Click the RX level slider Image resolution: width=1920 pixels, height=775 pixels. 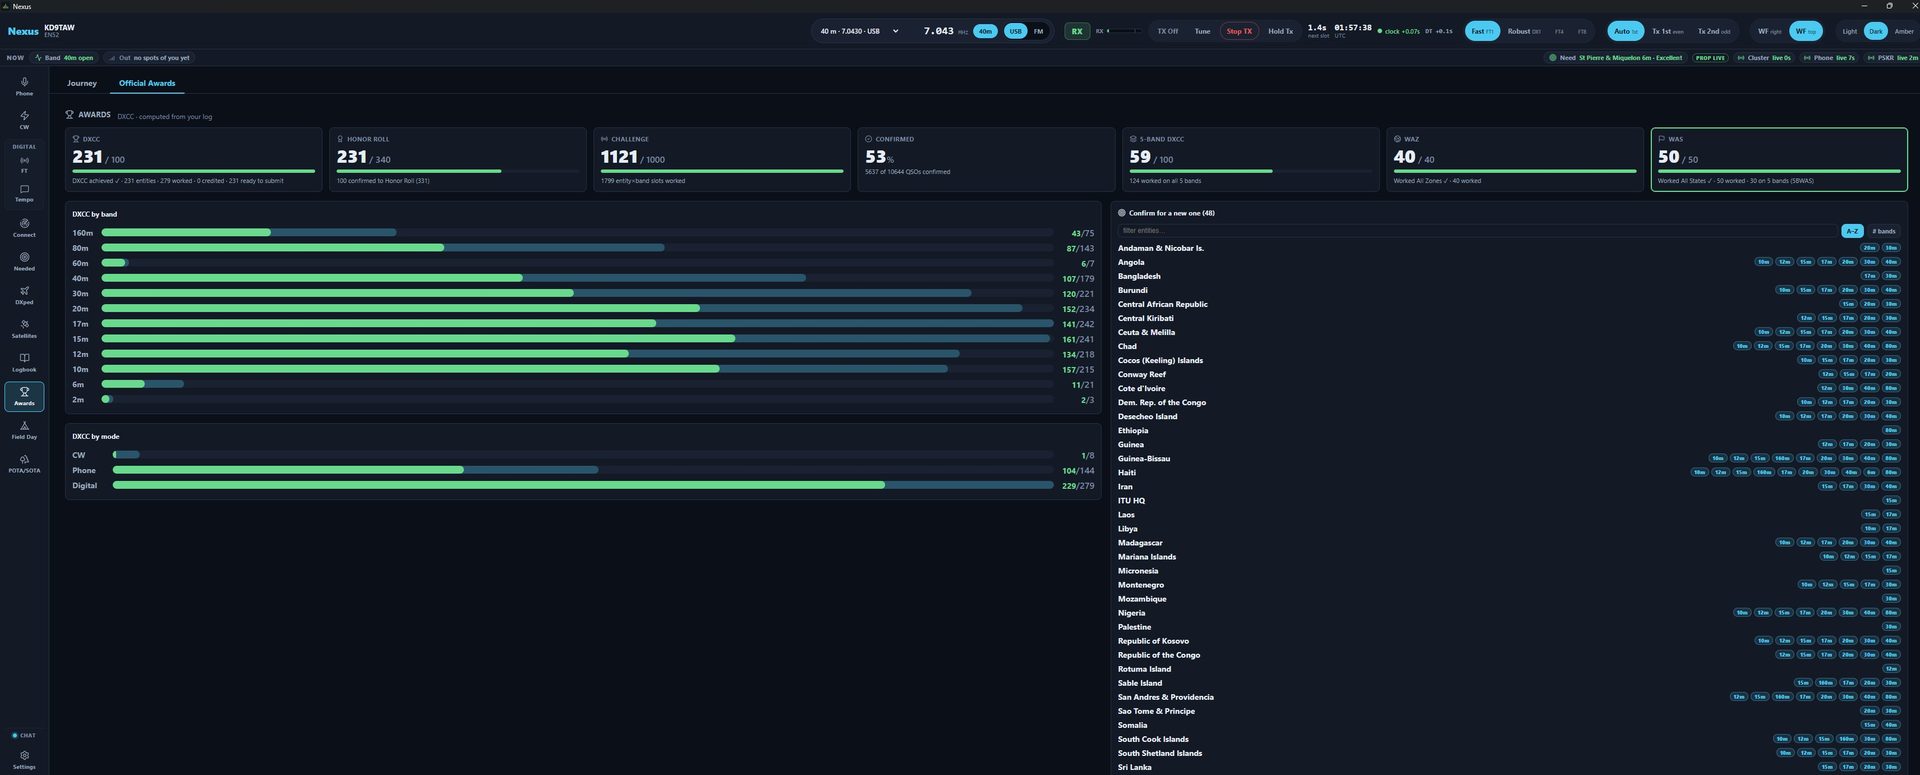[x=1124, y=31]
